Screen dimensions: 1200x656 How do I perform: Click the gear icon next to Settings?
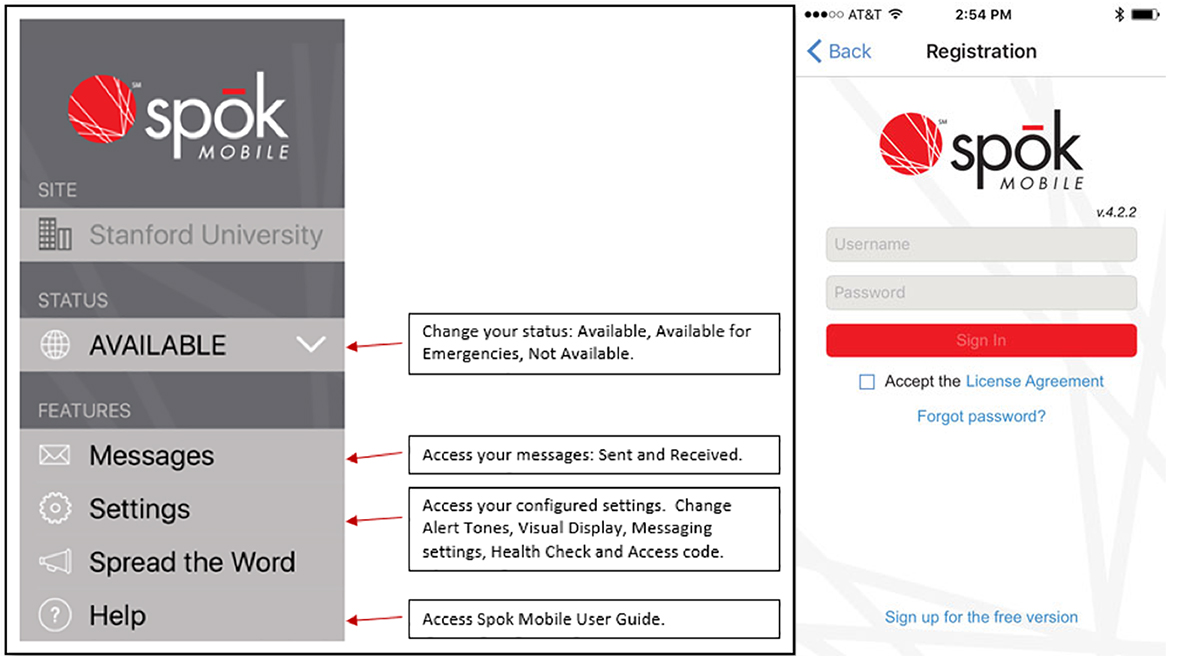coord(55,509)
